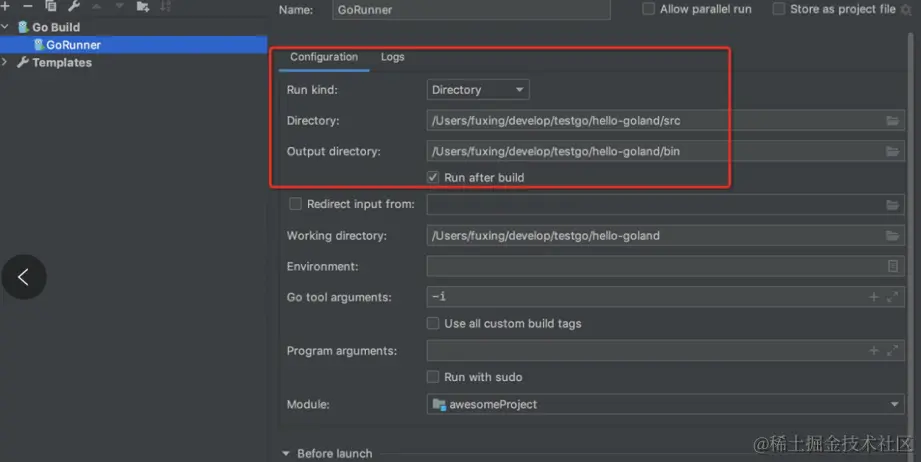Collapse the Go Build tree node
Viewport: 921px width, 462px height.
pos(5,27)
